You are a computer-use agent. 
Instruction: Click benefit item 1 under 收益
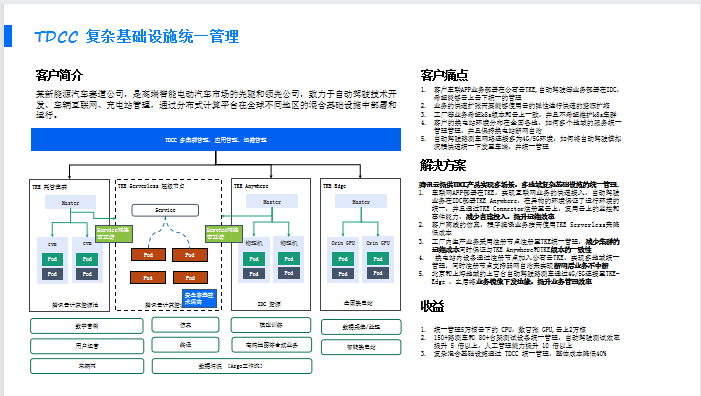[x=503, y=329]
